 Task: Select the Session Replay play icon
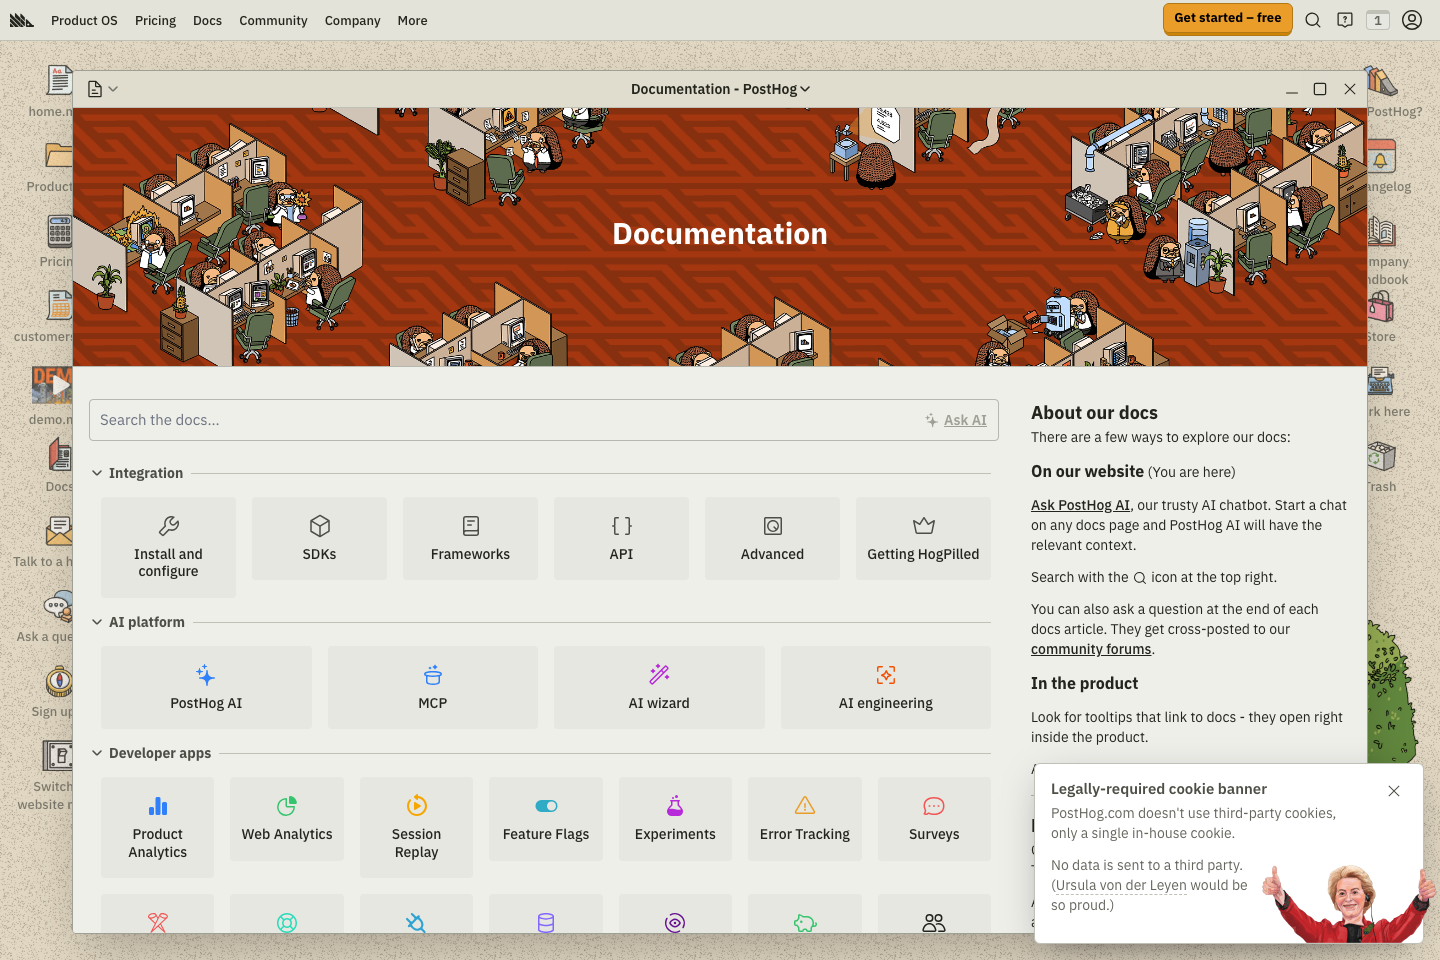pyautogui.click(x=416, y=805)
